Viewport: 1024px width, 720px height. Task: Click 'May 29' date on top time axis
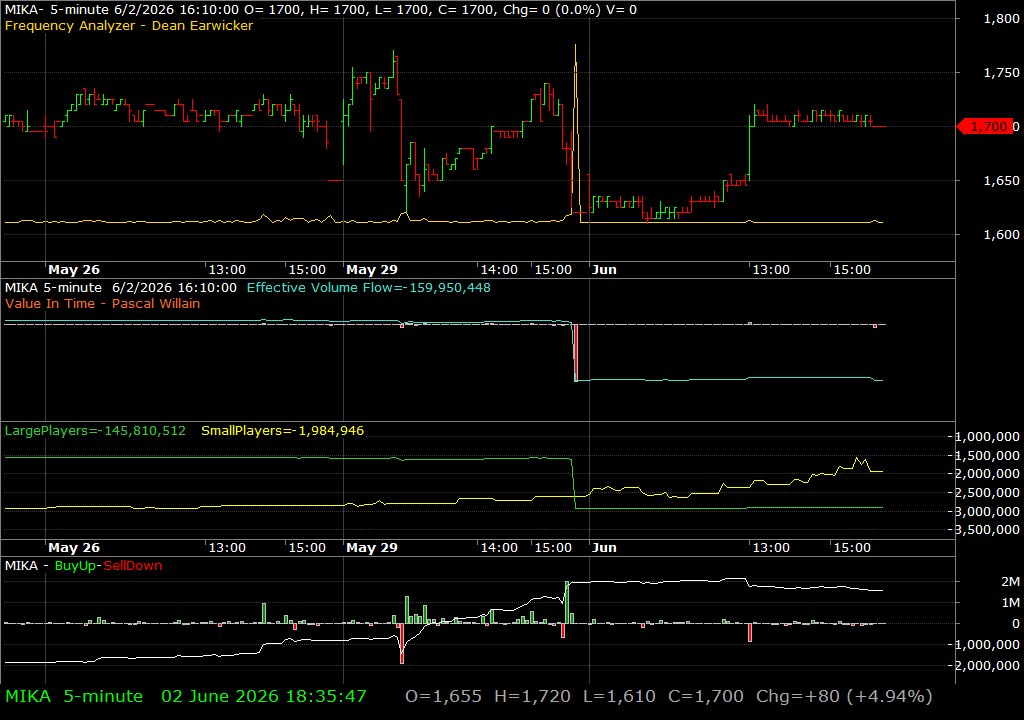pos(372,269)
